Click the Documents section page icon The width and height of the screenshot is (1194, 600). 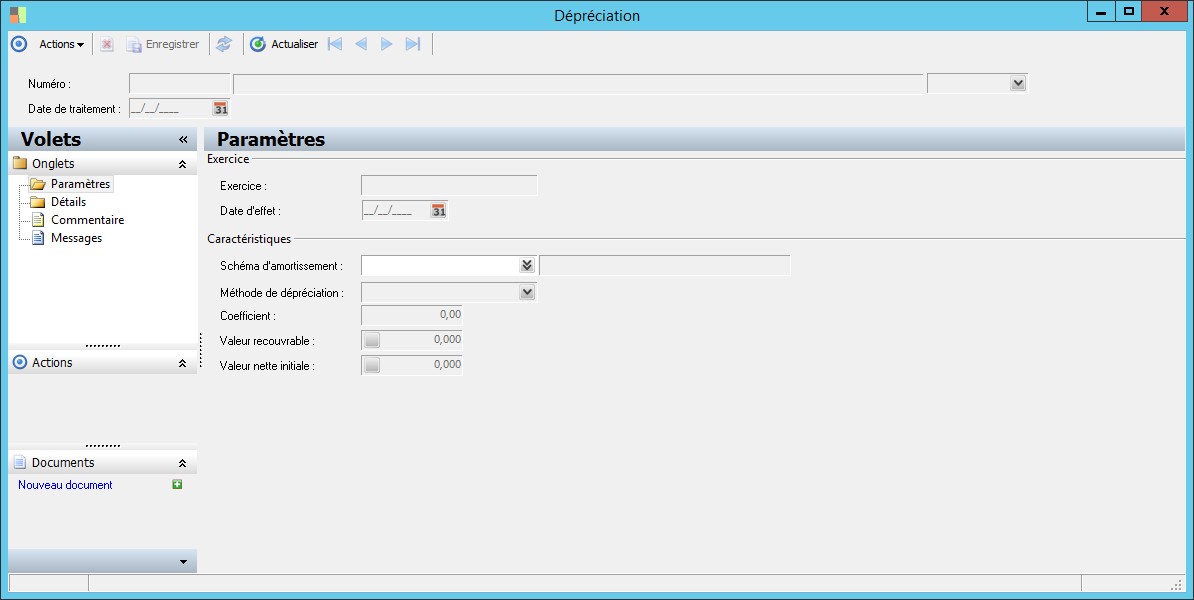pos(20,462)
